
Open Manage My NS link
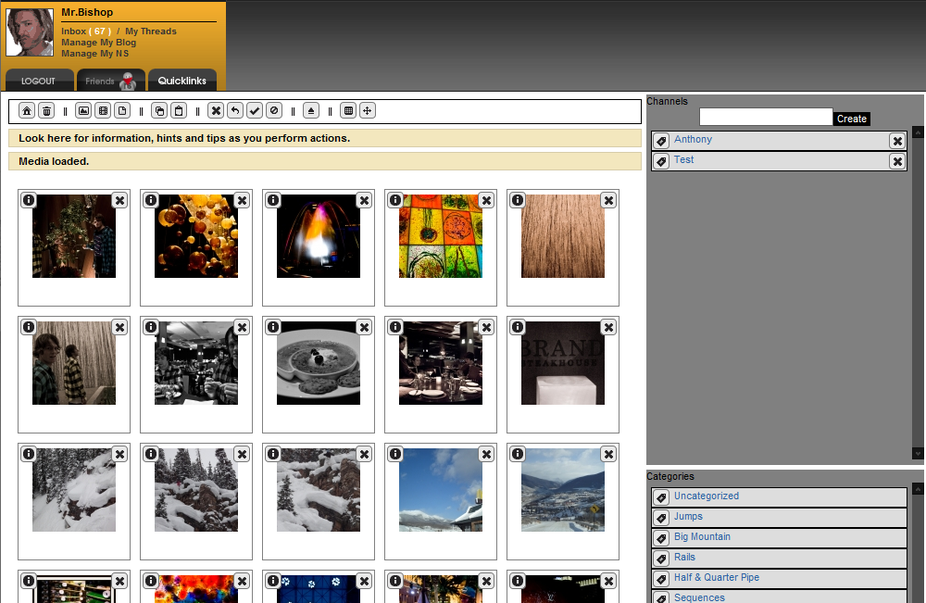95,54
